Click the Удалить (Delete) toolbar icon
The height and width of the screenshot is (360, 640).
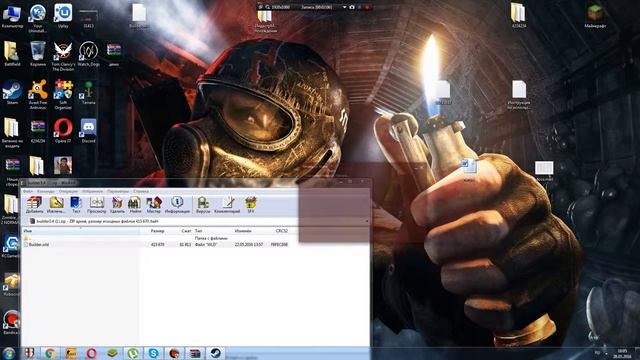[x=117, y=205]
